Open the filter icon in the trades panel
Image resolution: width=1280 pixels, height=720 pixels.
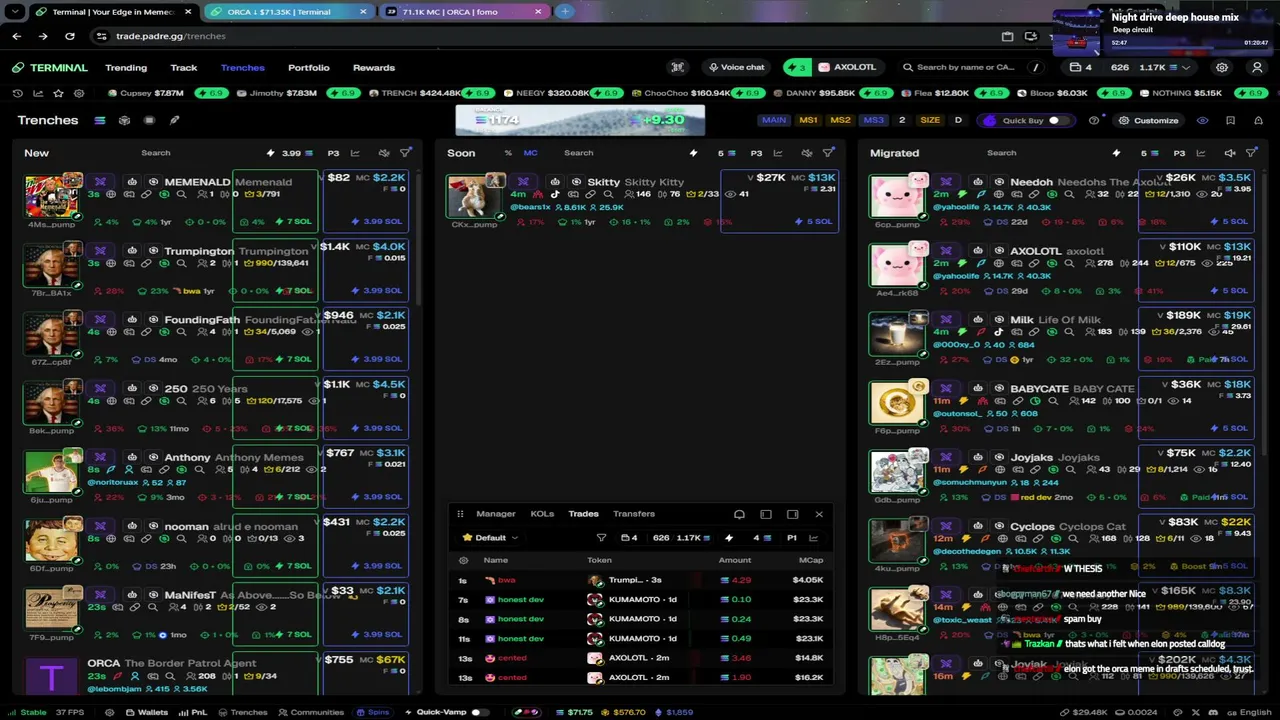[601, 538]
